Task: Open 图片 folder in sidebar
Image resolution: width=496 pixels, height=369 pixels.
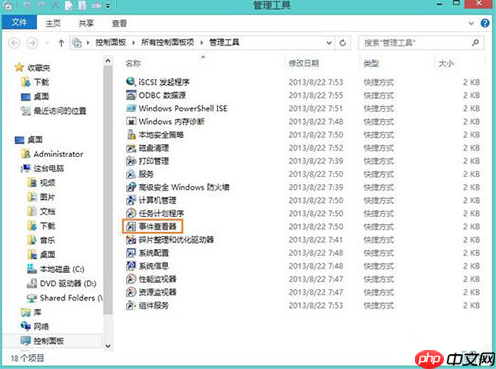Action: 48,197
